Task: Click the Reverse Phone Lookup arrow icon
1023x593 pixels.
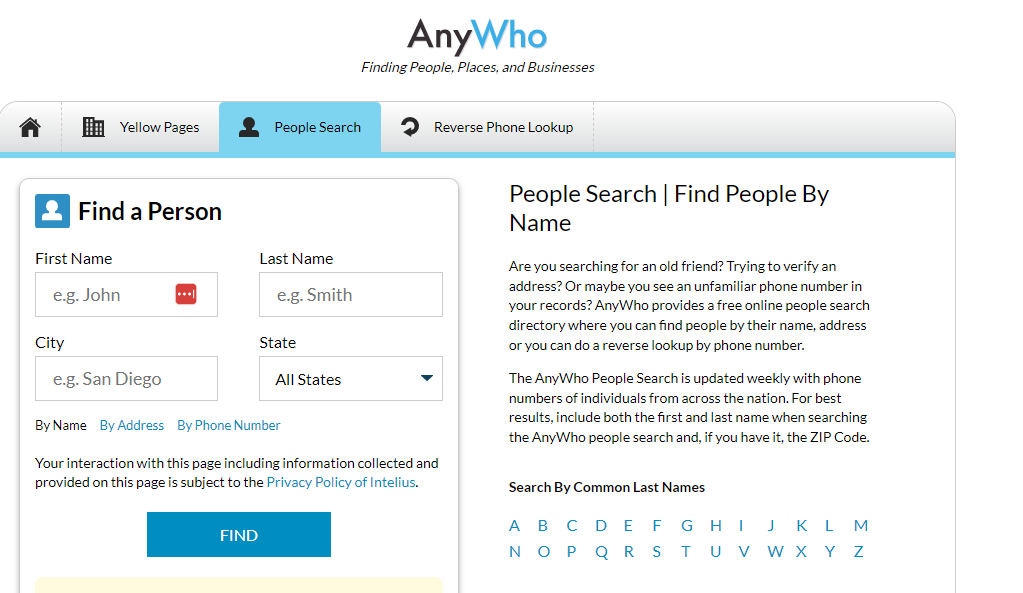Action: (x=409, y=127)
